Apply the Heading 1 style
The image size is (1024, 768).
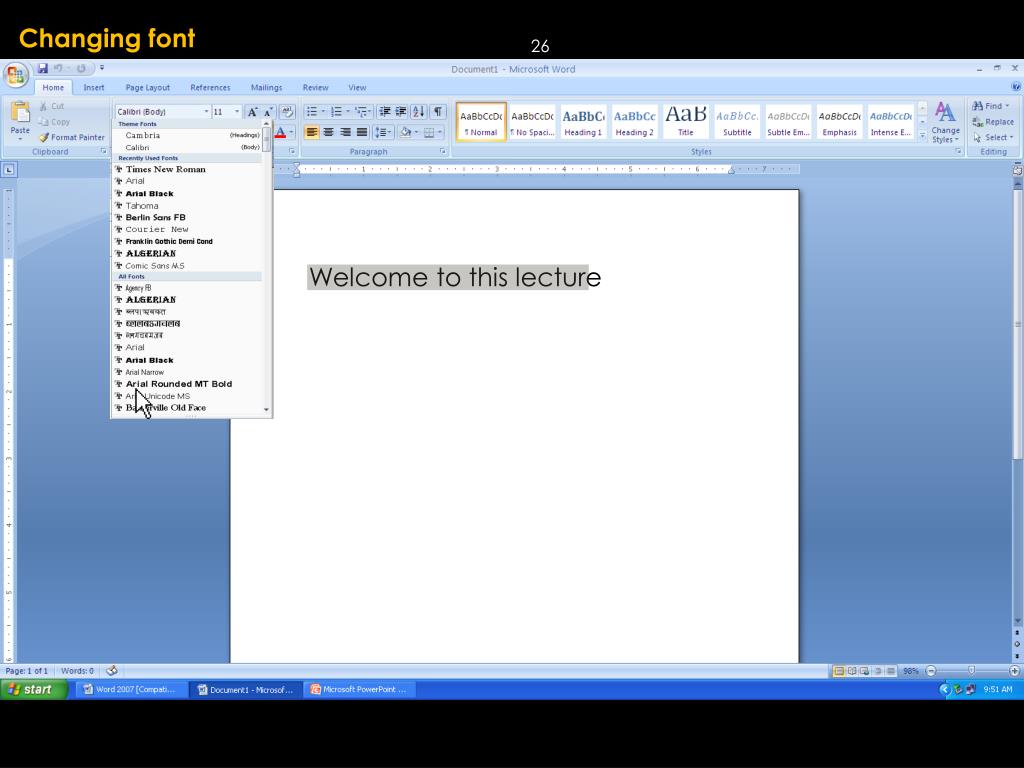pos(583,121)
